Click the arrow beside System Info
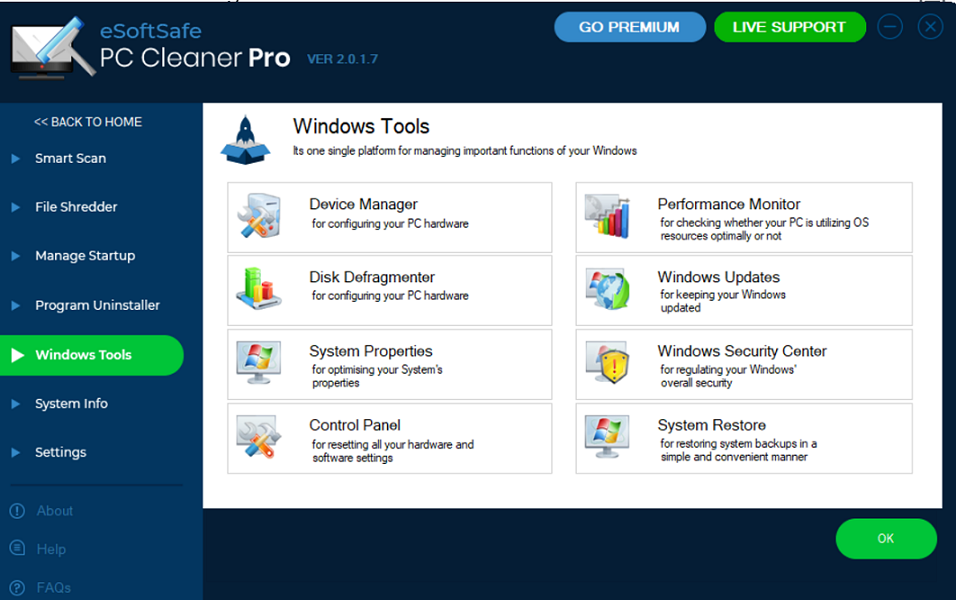The image size is (956, 600). (x=16, y=404)
